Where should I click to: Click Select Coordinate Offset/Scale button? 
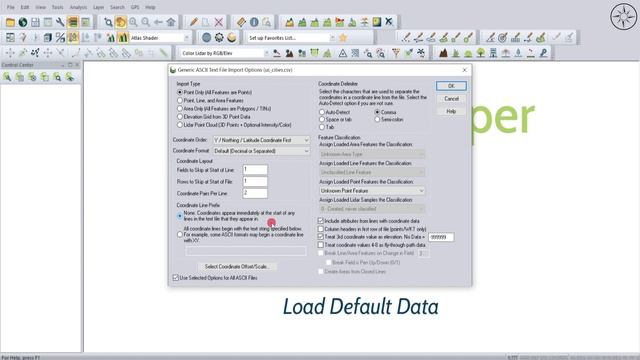point(237,267)
